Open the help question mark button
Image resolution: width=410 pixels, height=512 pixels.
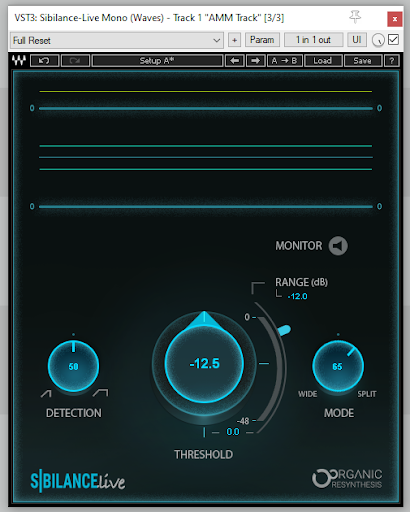(392, 61)
